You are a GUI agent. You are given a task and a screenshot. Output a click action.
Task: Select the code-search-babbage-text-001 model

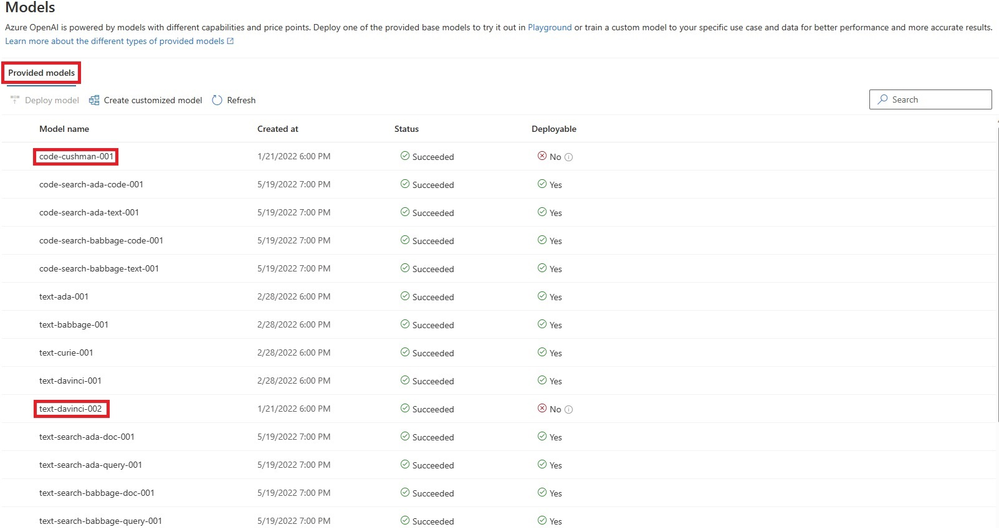click(99, 268)
